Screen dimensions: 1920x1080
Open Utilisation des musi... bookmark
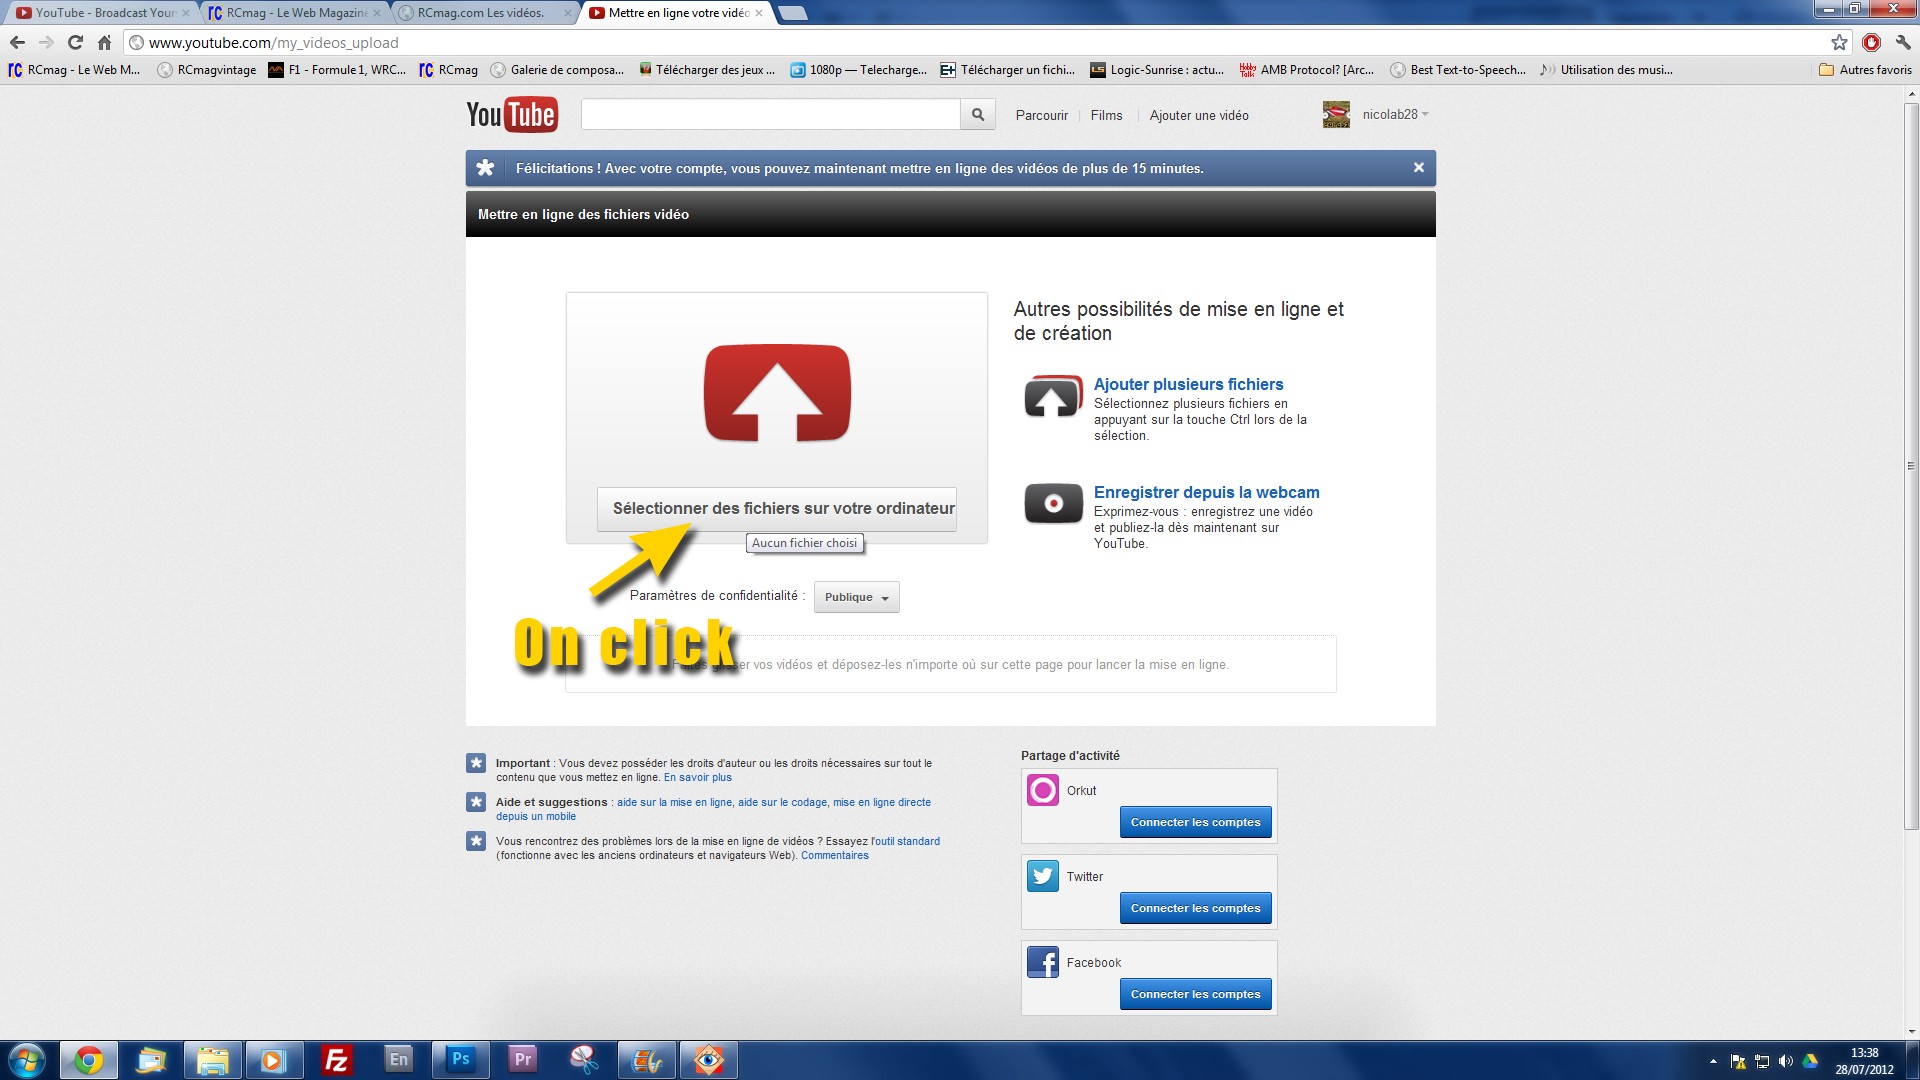pos(1606,70)
